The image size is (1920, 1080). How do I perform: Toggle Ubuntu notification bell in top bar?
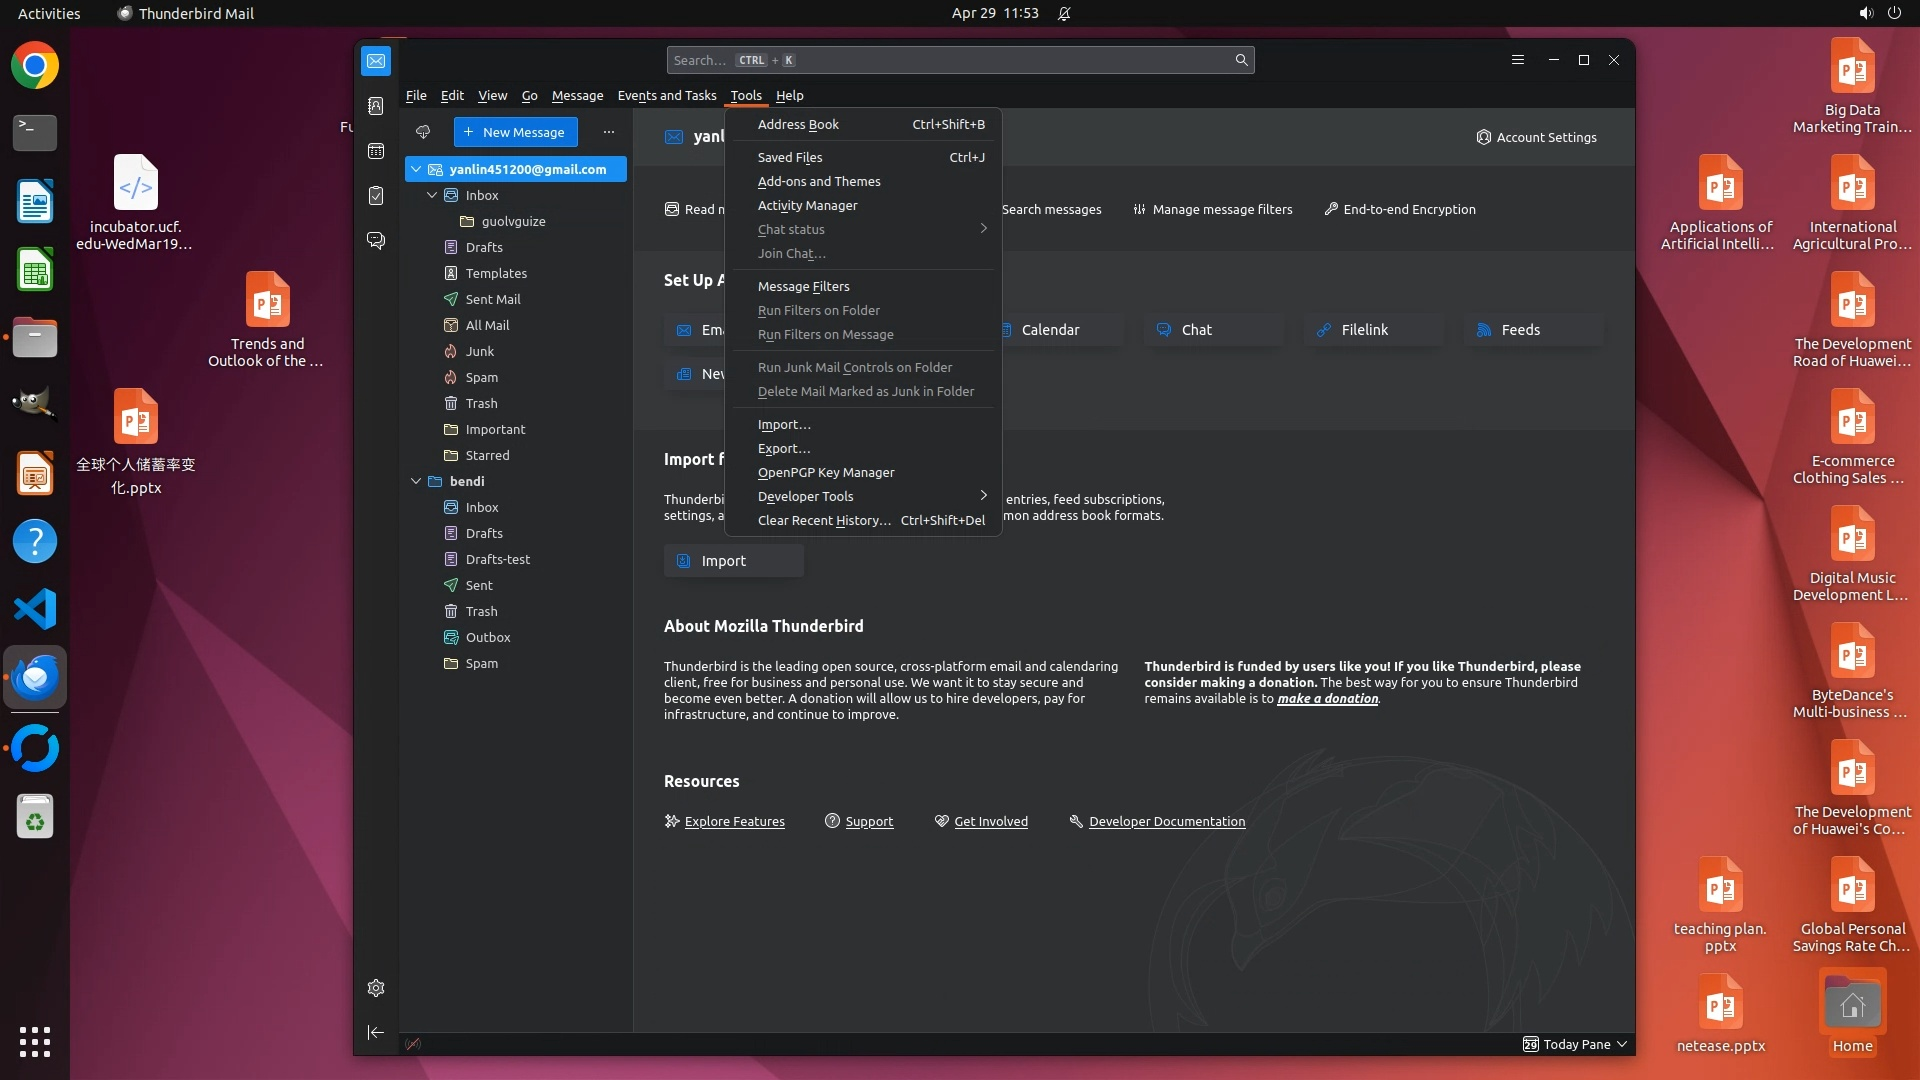click(x=1064, y=13)
